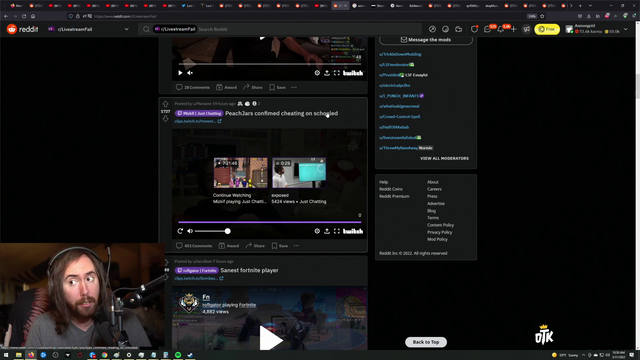
Task: Open Twitch logo on PeachJars clip player
Action: point(353,231)
